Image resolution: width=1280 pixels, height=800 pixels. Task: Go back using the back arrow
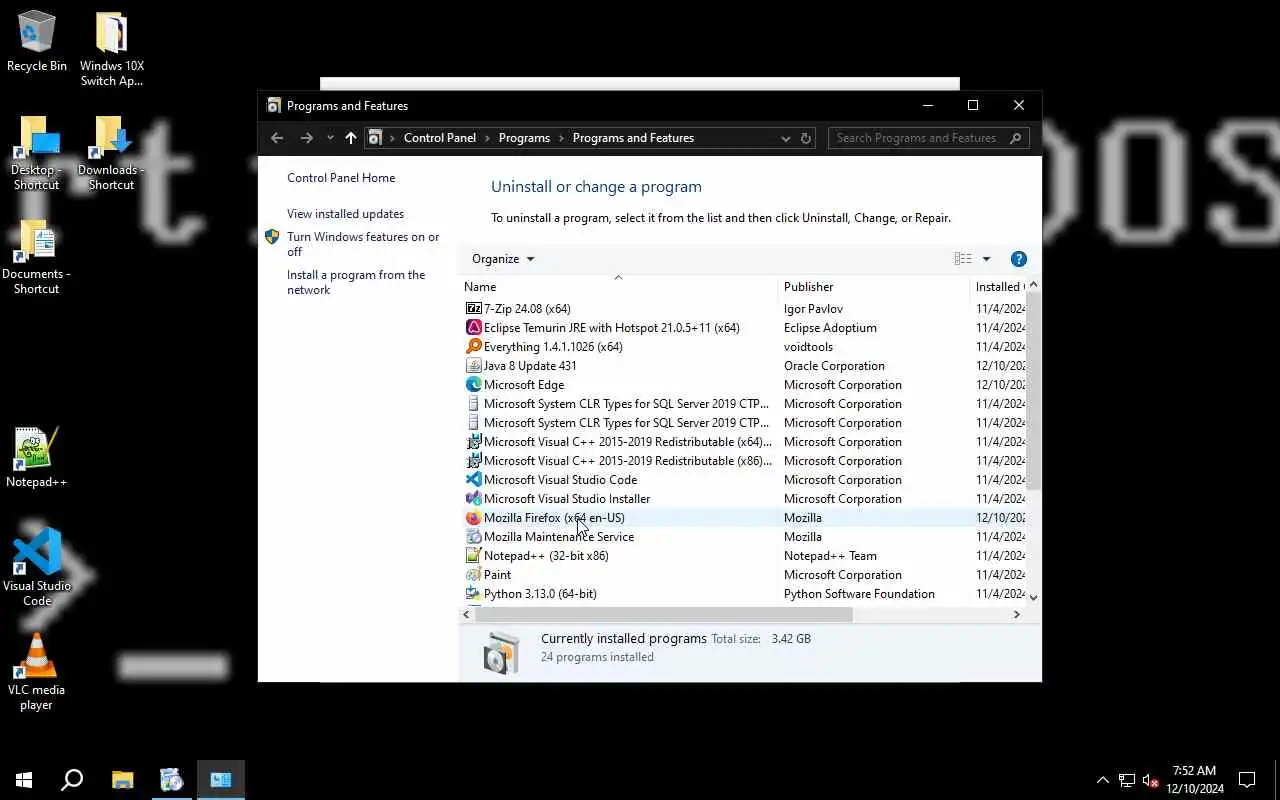click(x=277, y=138)
